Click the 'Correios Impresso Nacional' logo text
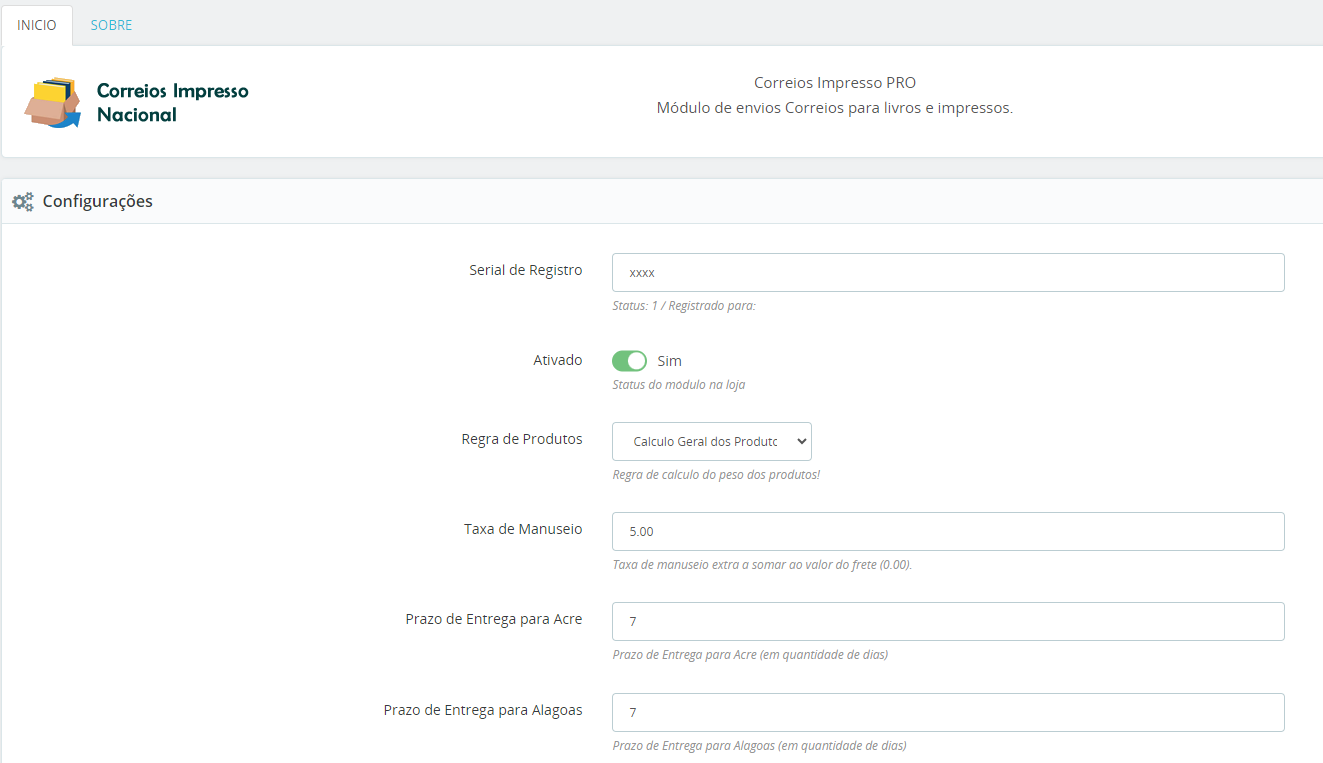Viewport: 1323px width, 763px height. 172,102
